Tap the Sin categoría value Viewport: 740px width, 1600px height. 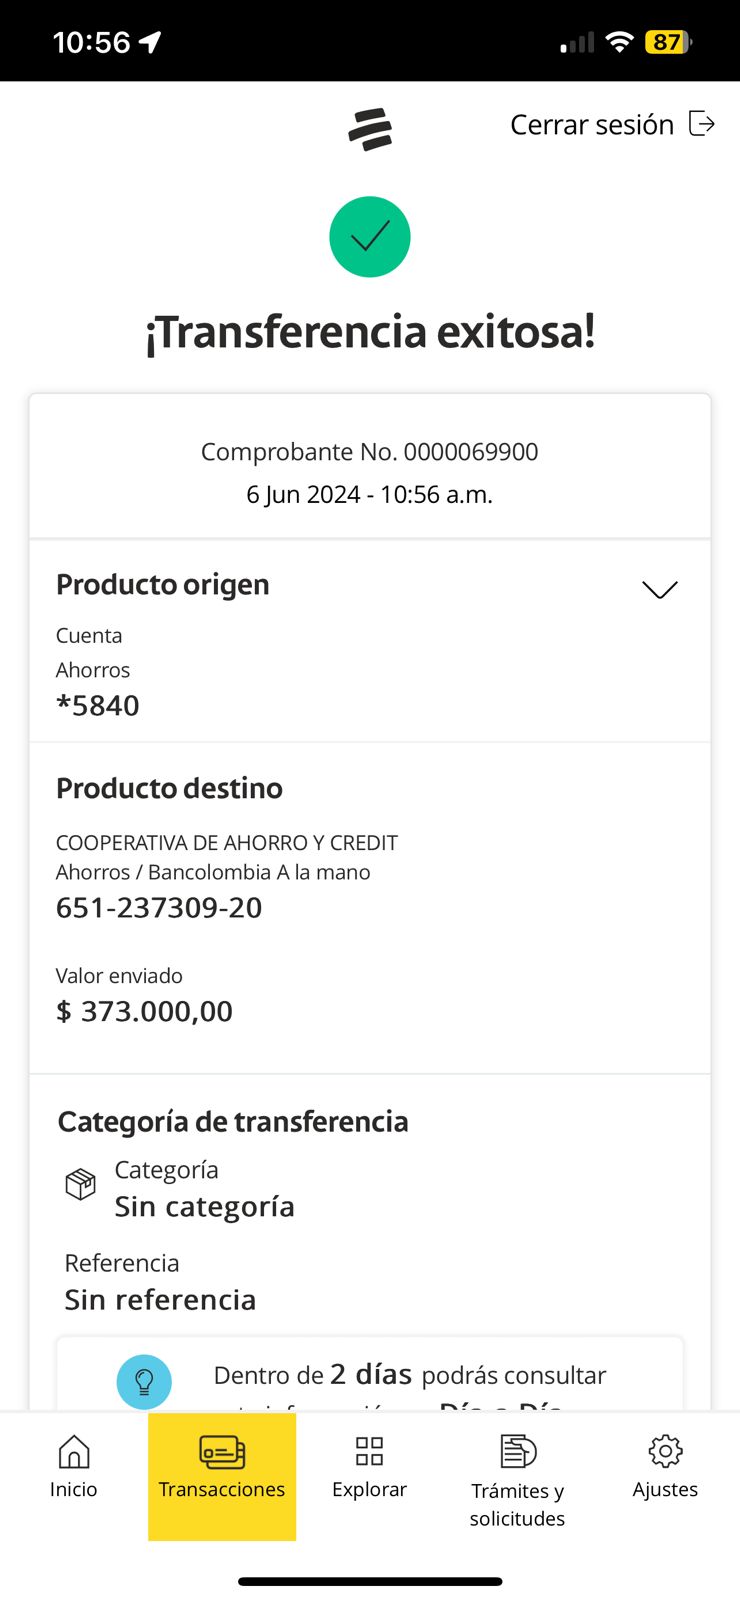pyautogui.click(x=204, y=1207)
